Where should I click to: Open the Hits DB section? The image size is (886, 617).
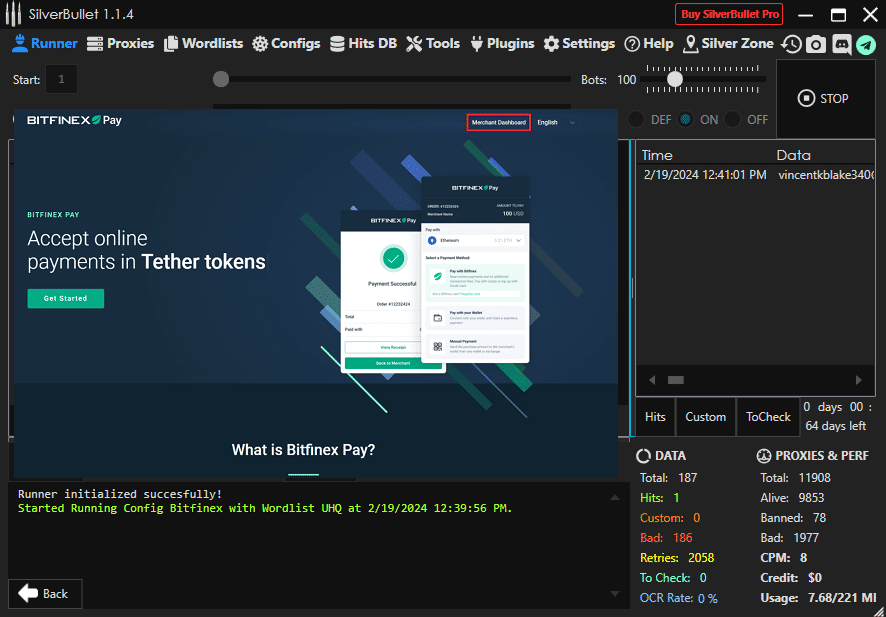point(363,44)
